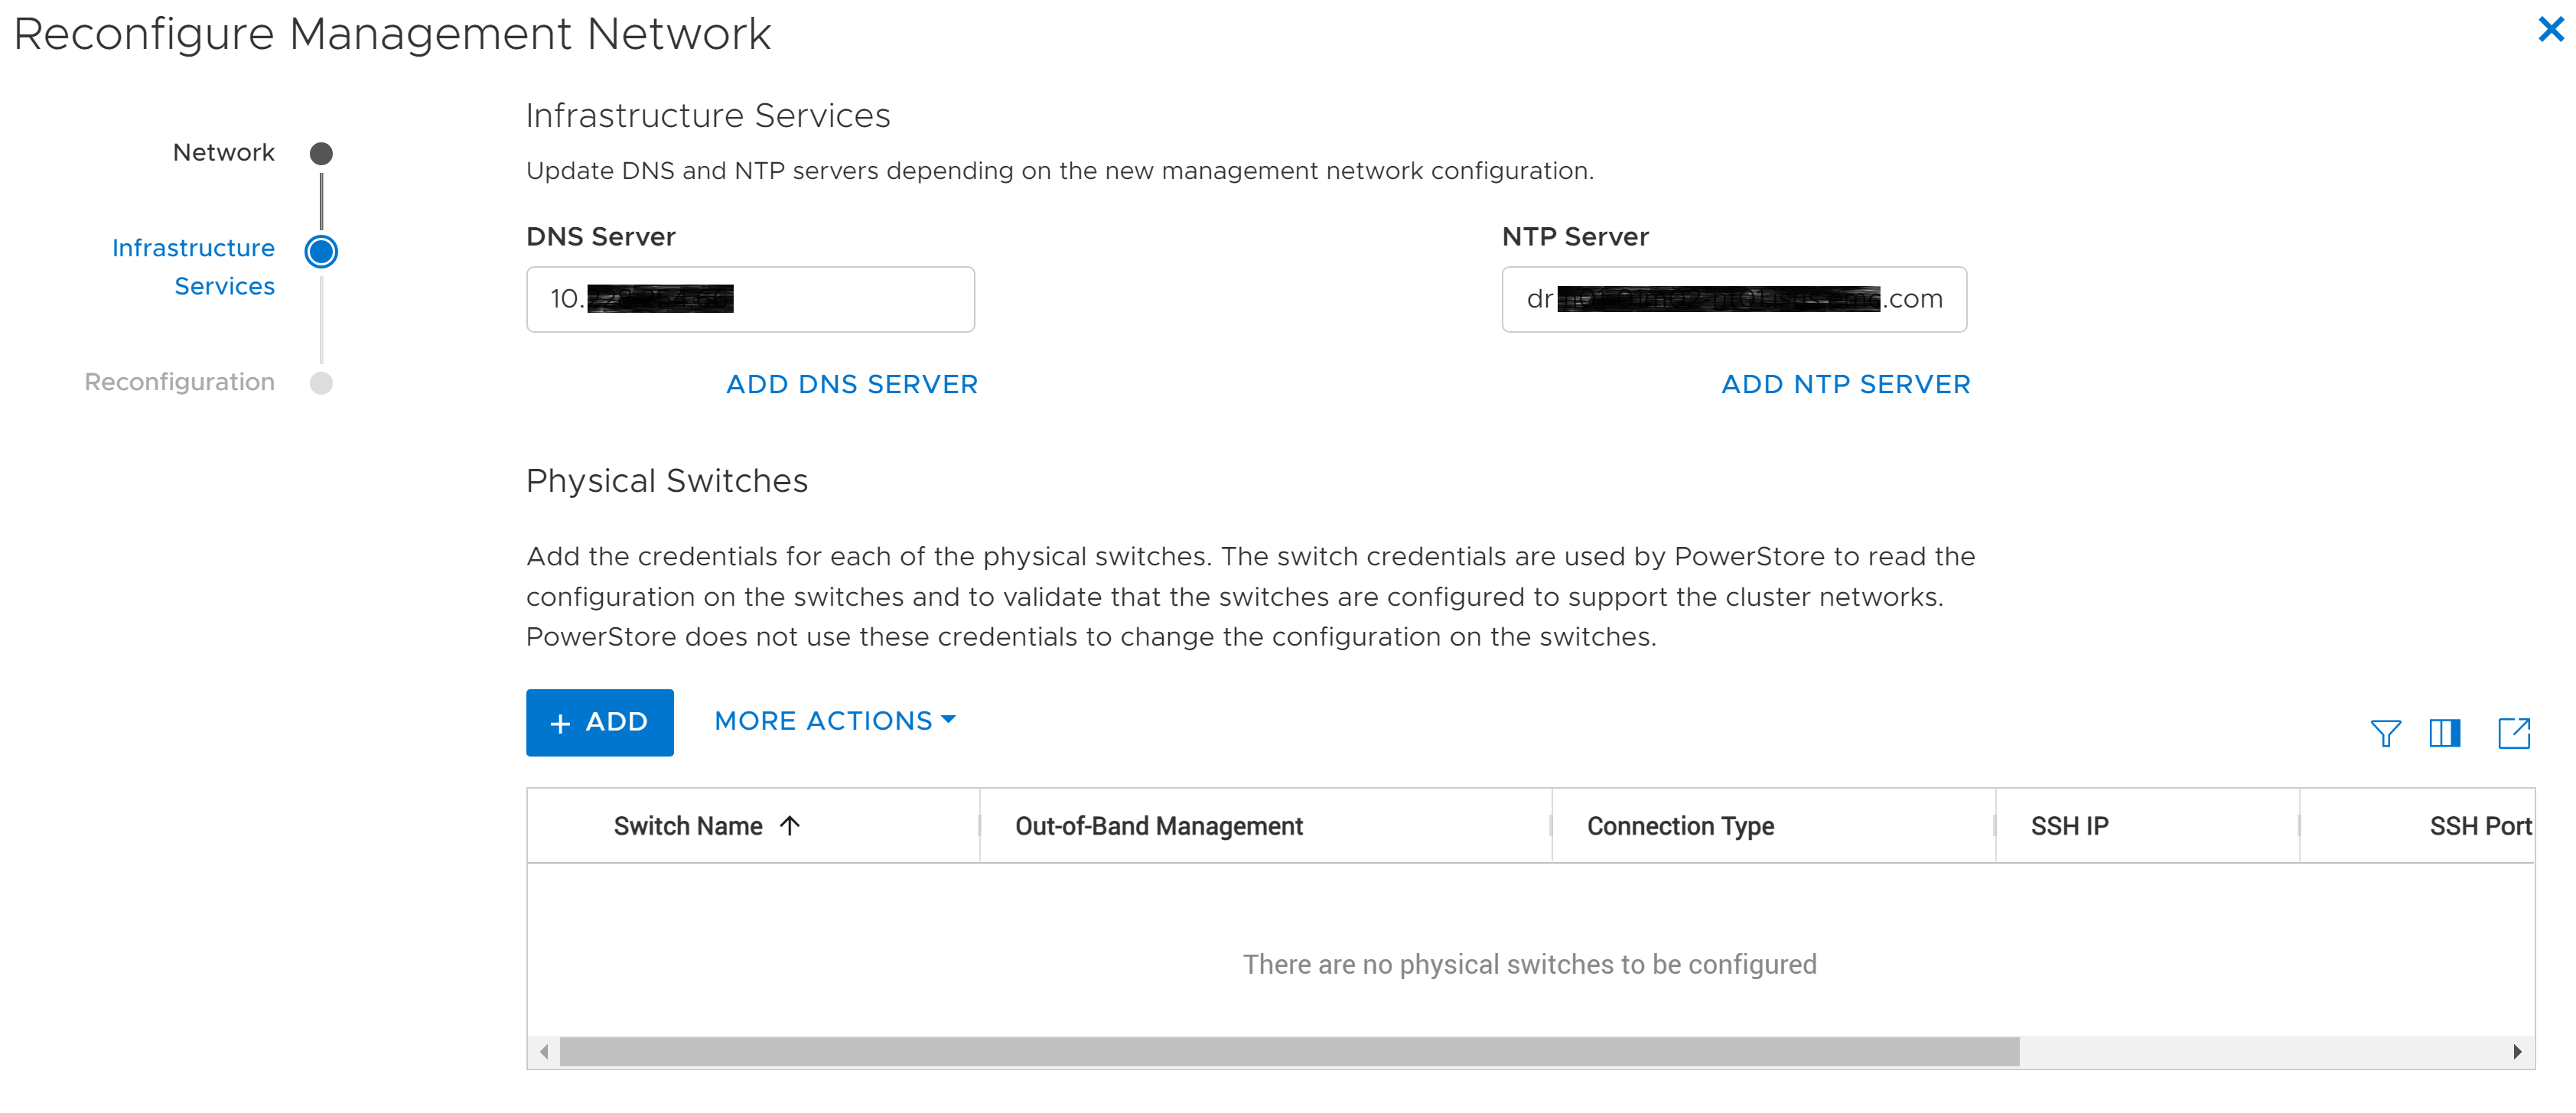Click inside the DNS Server input field
The height and width of the screenshot is (1113, 2576).
(x=749, y=298)
